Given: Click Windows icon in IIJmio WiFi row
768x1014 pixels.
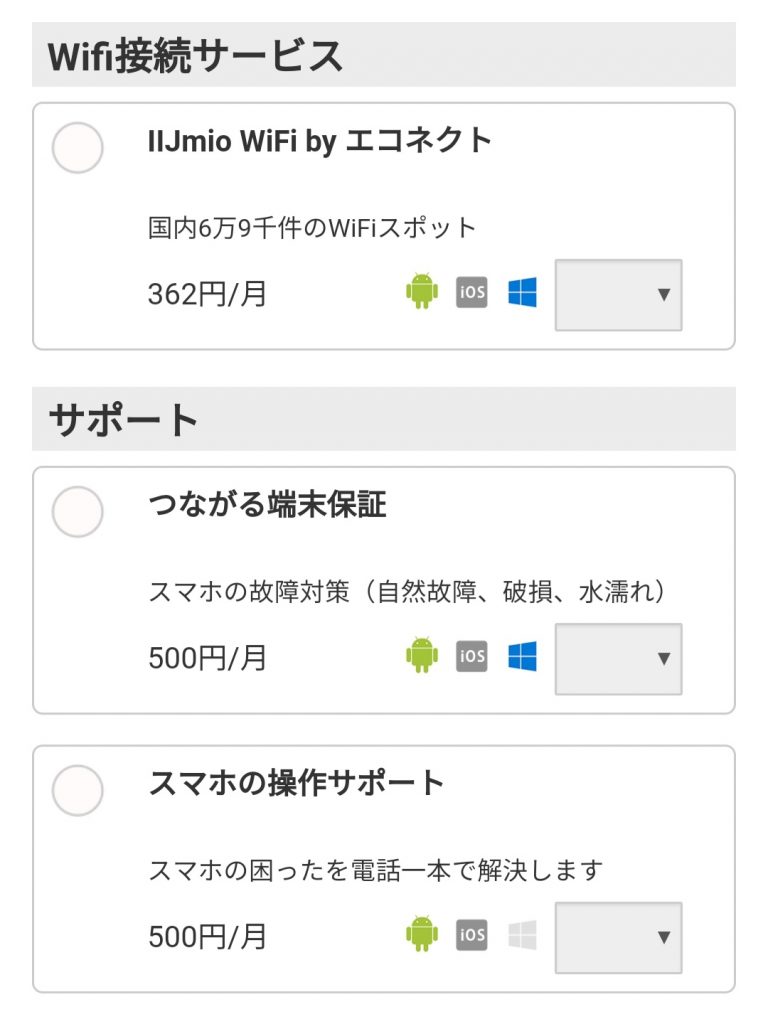Looking at the screenshot, I should tap(522, 293).
